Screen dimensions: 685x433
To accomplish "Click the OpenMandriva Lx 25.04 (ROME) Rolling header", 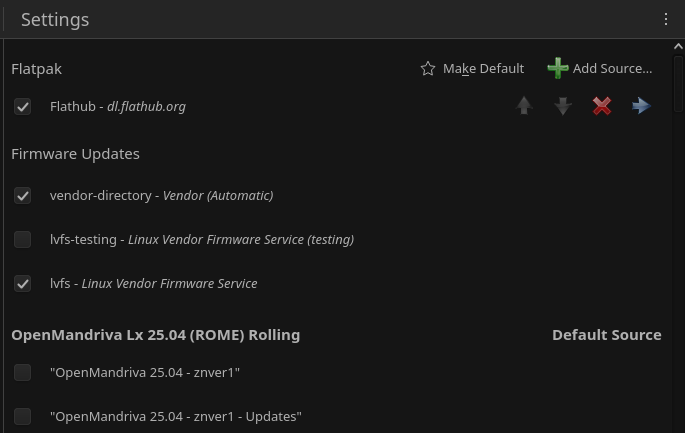I will [156, 335].
